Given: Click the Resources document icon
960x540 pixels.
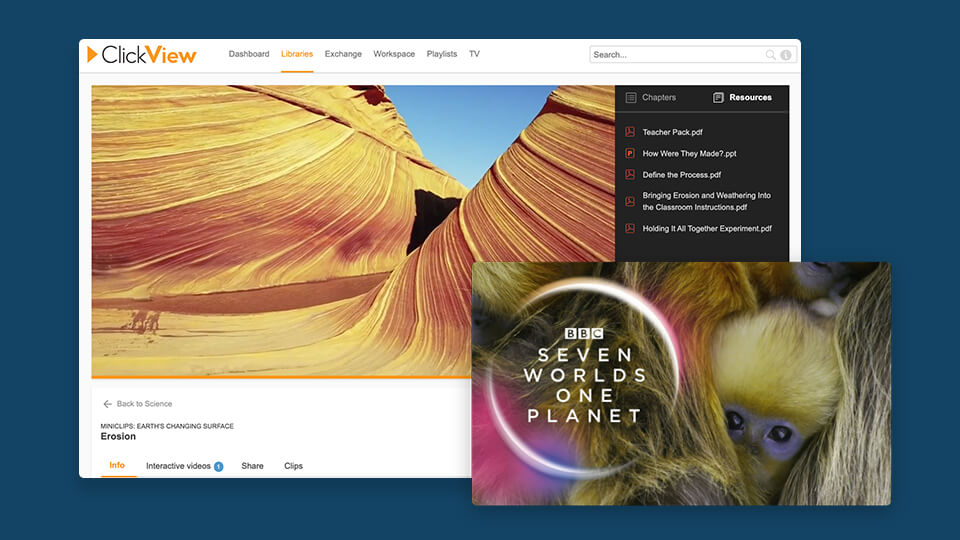Looking at the screenshot, I should tap(718, 98).
